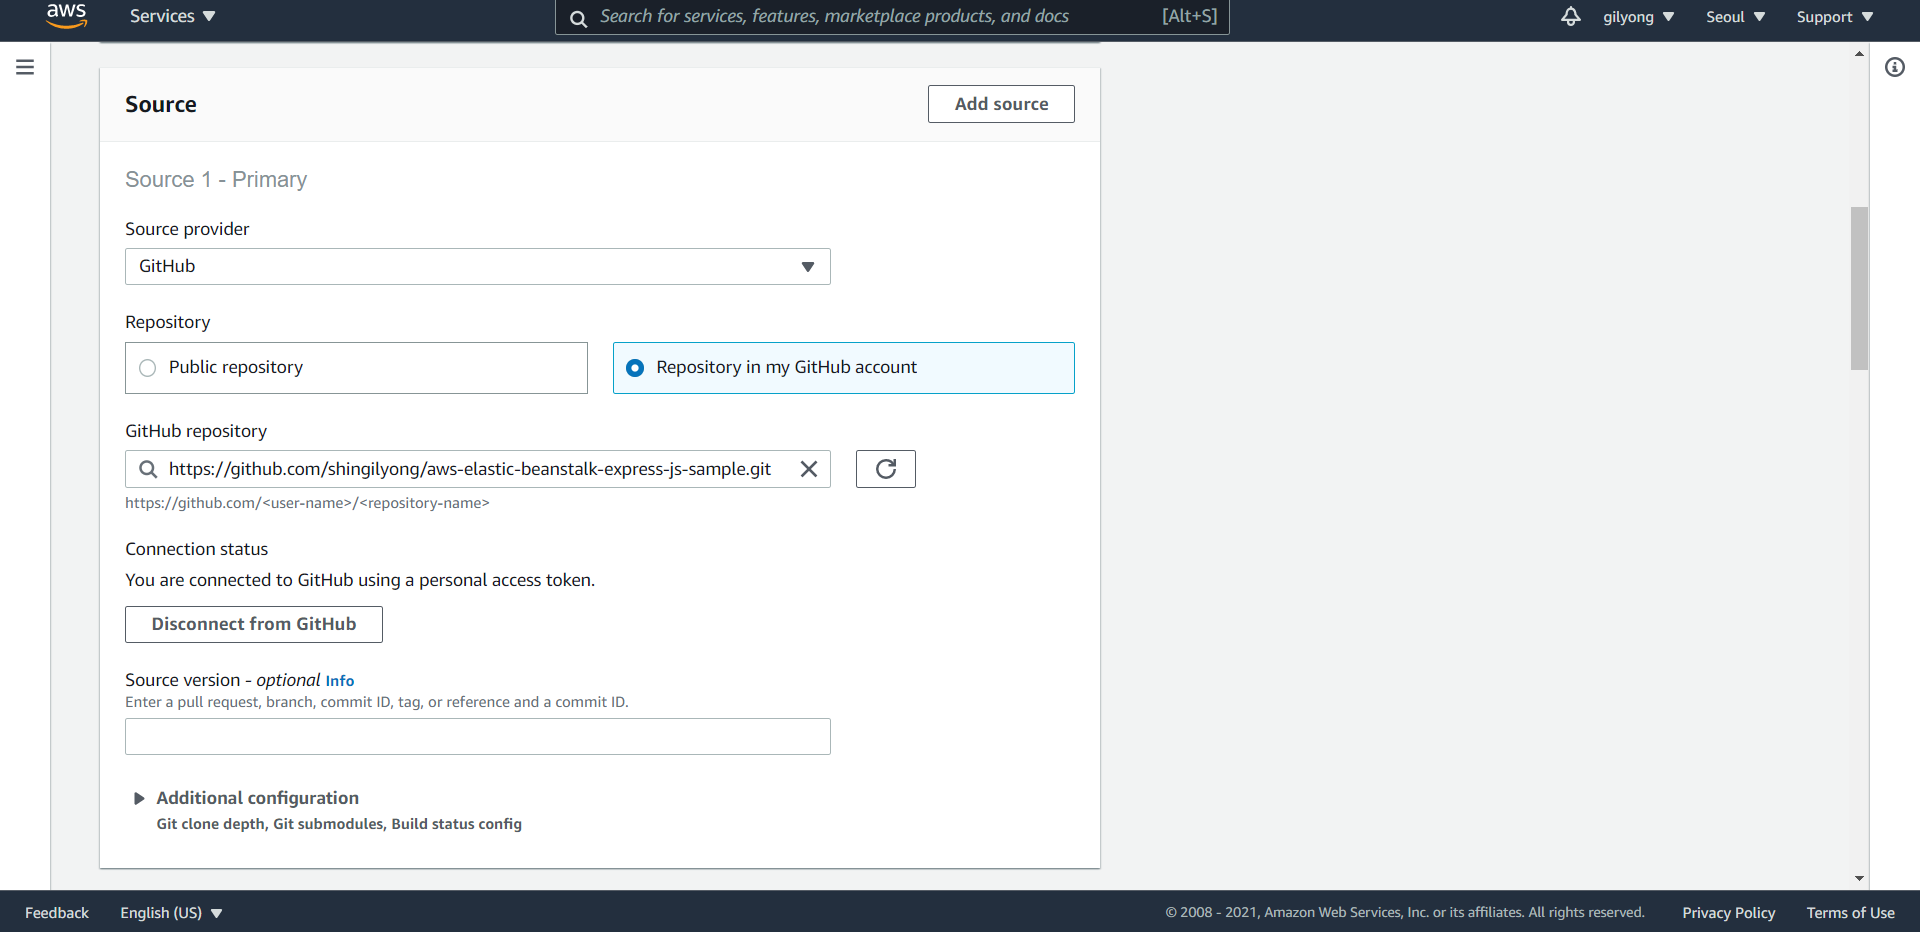Open the AWS console home logo

pyautogui.click(x=66, y=16)
